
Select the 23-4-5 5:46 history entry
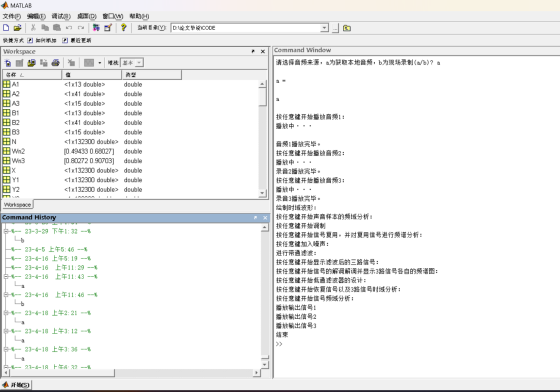49,250
